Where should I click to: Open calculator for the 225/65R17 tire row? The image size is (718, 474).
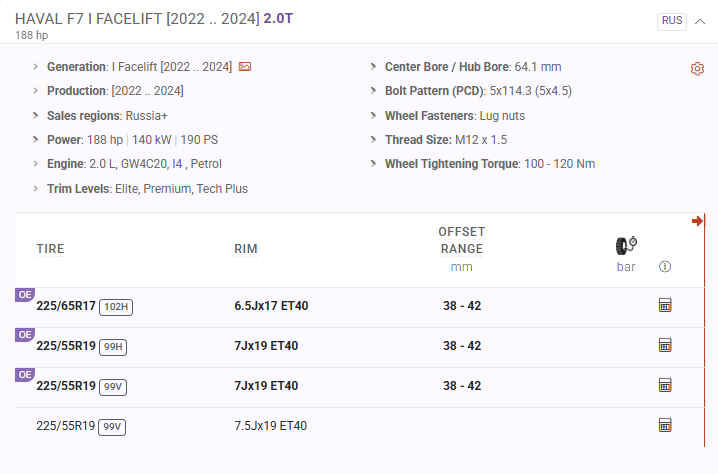click(665, 305)
